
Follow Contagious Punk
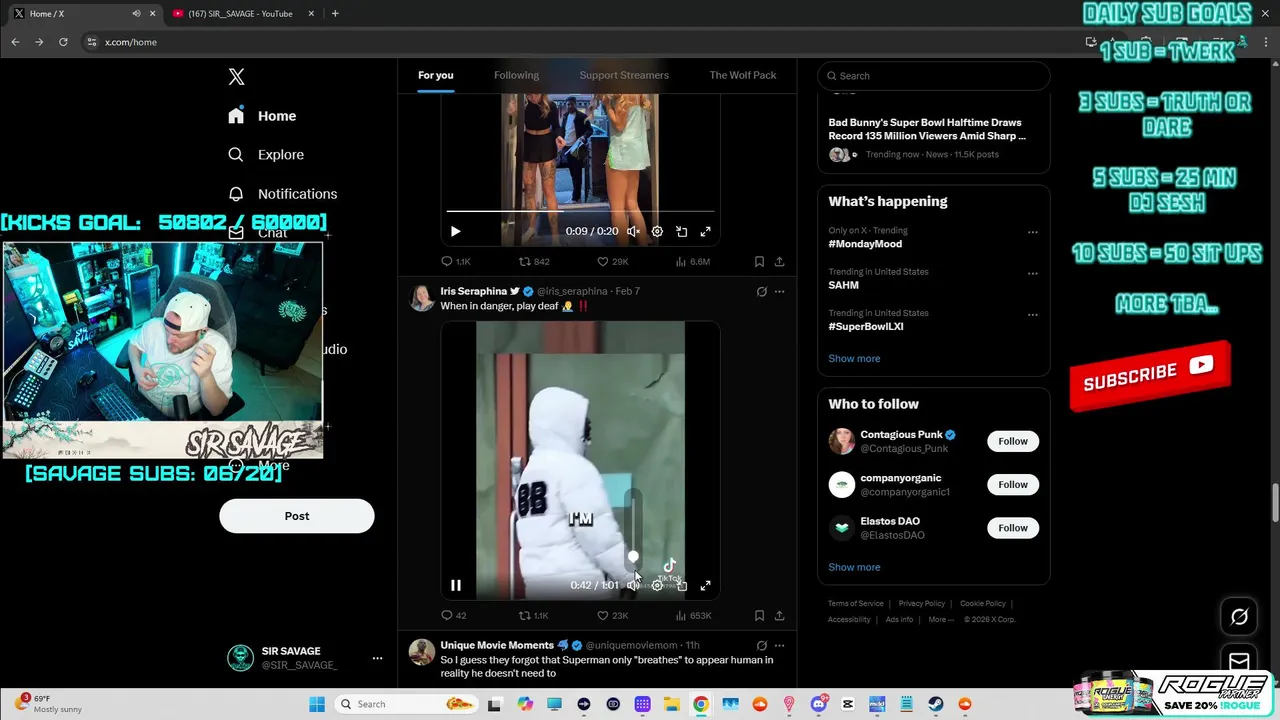[x=1013, y=441]
